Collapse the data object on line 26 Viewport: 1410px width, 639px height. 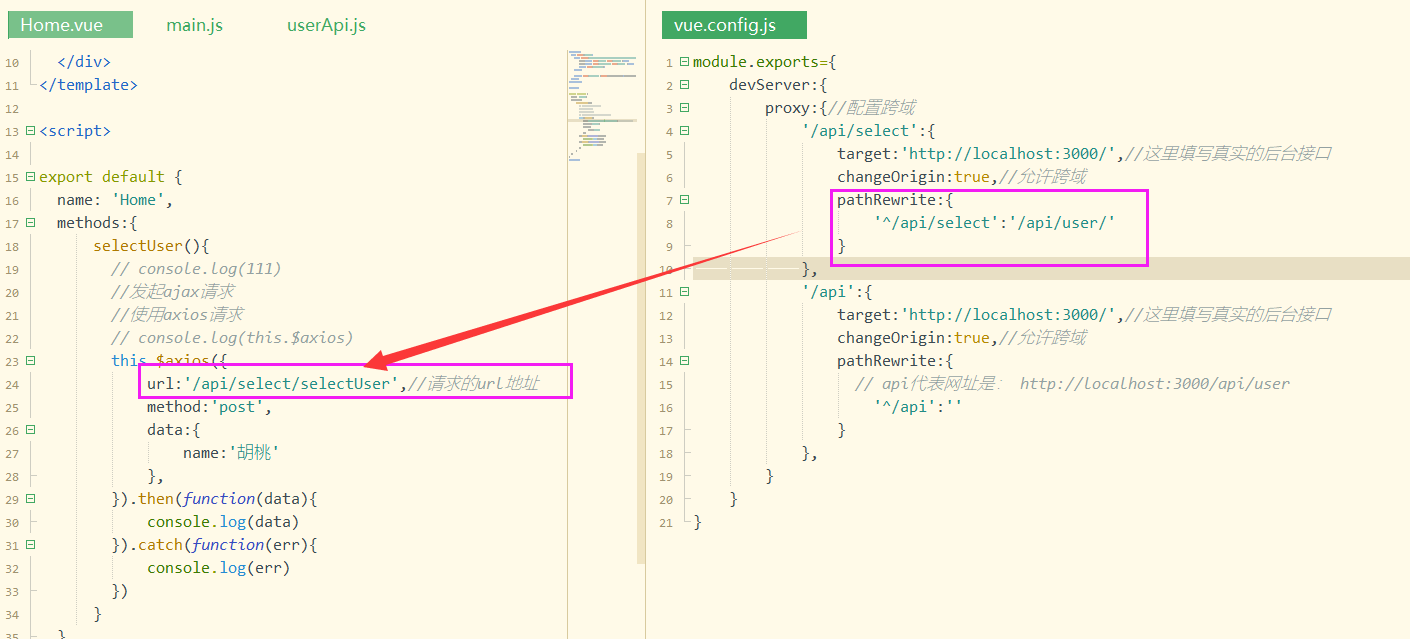(31, 429)
